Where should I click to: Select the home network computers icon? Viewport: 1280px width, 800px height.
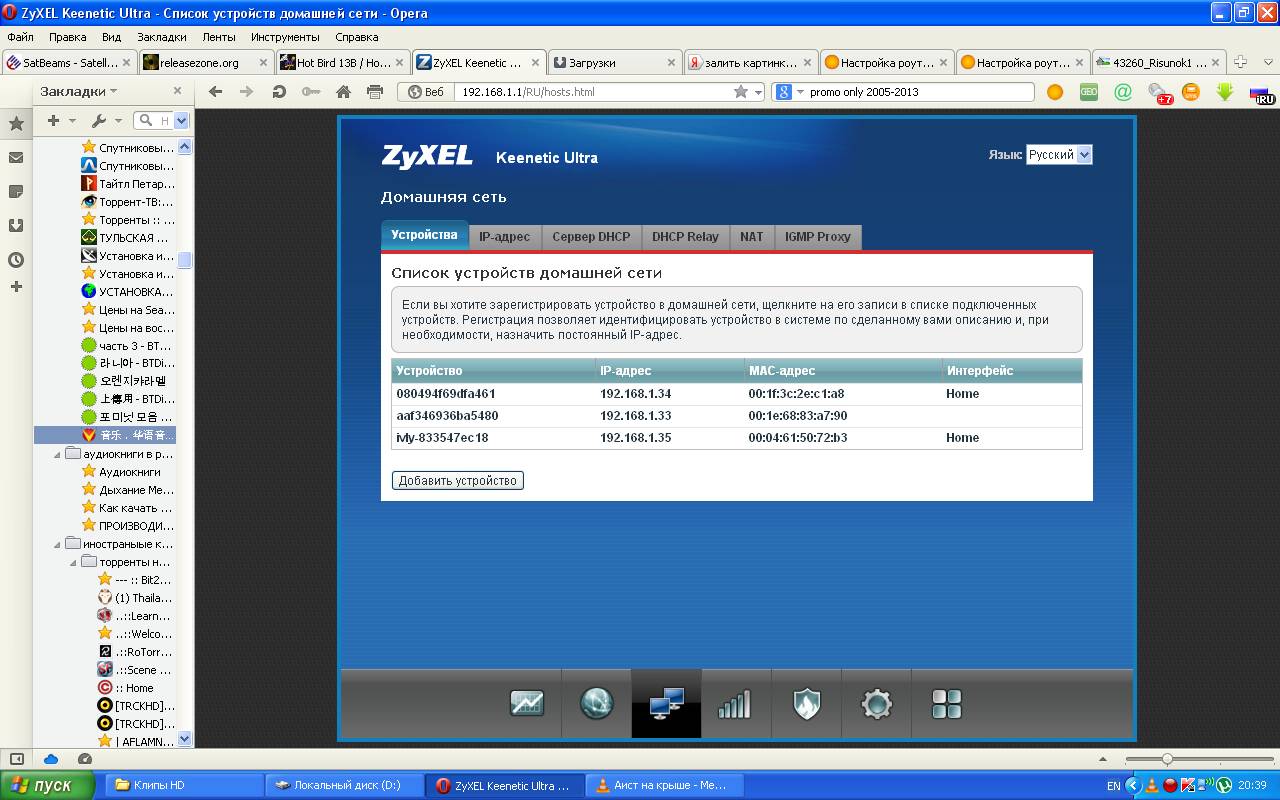(667, 703)
